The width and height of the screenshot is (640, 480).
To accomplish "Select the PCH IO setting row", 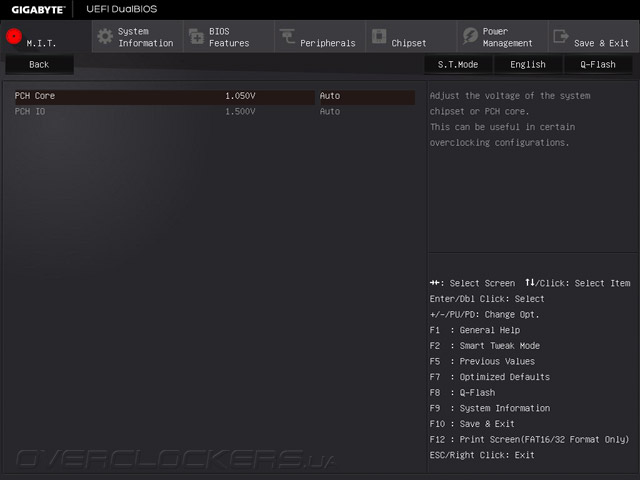I will [215, 111].
